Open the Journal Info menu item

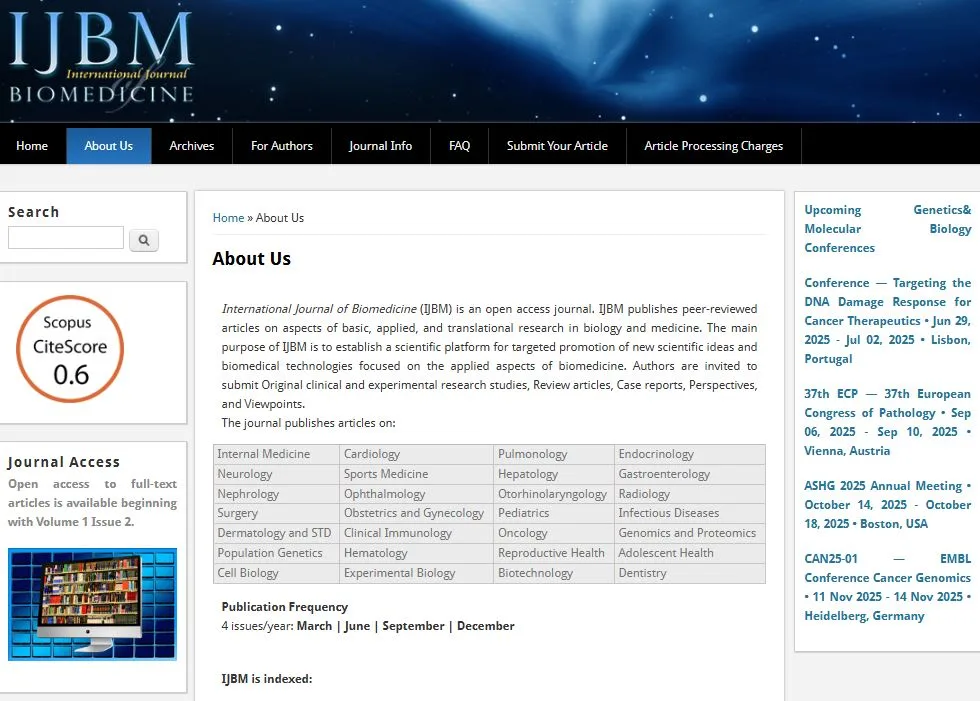380,146
